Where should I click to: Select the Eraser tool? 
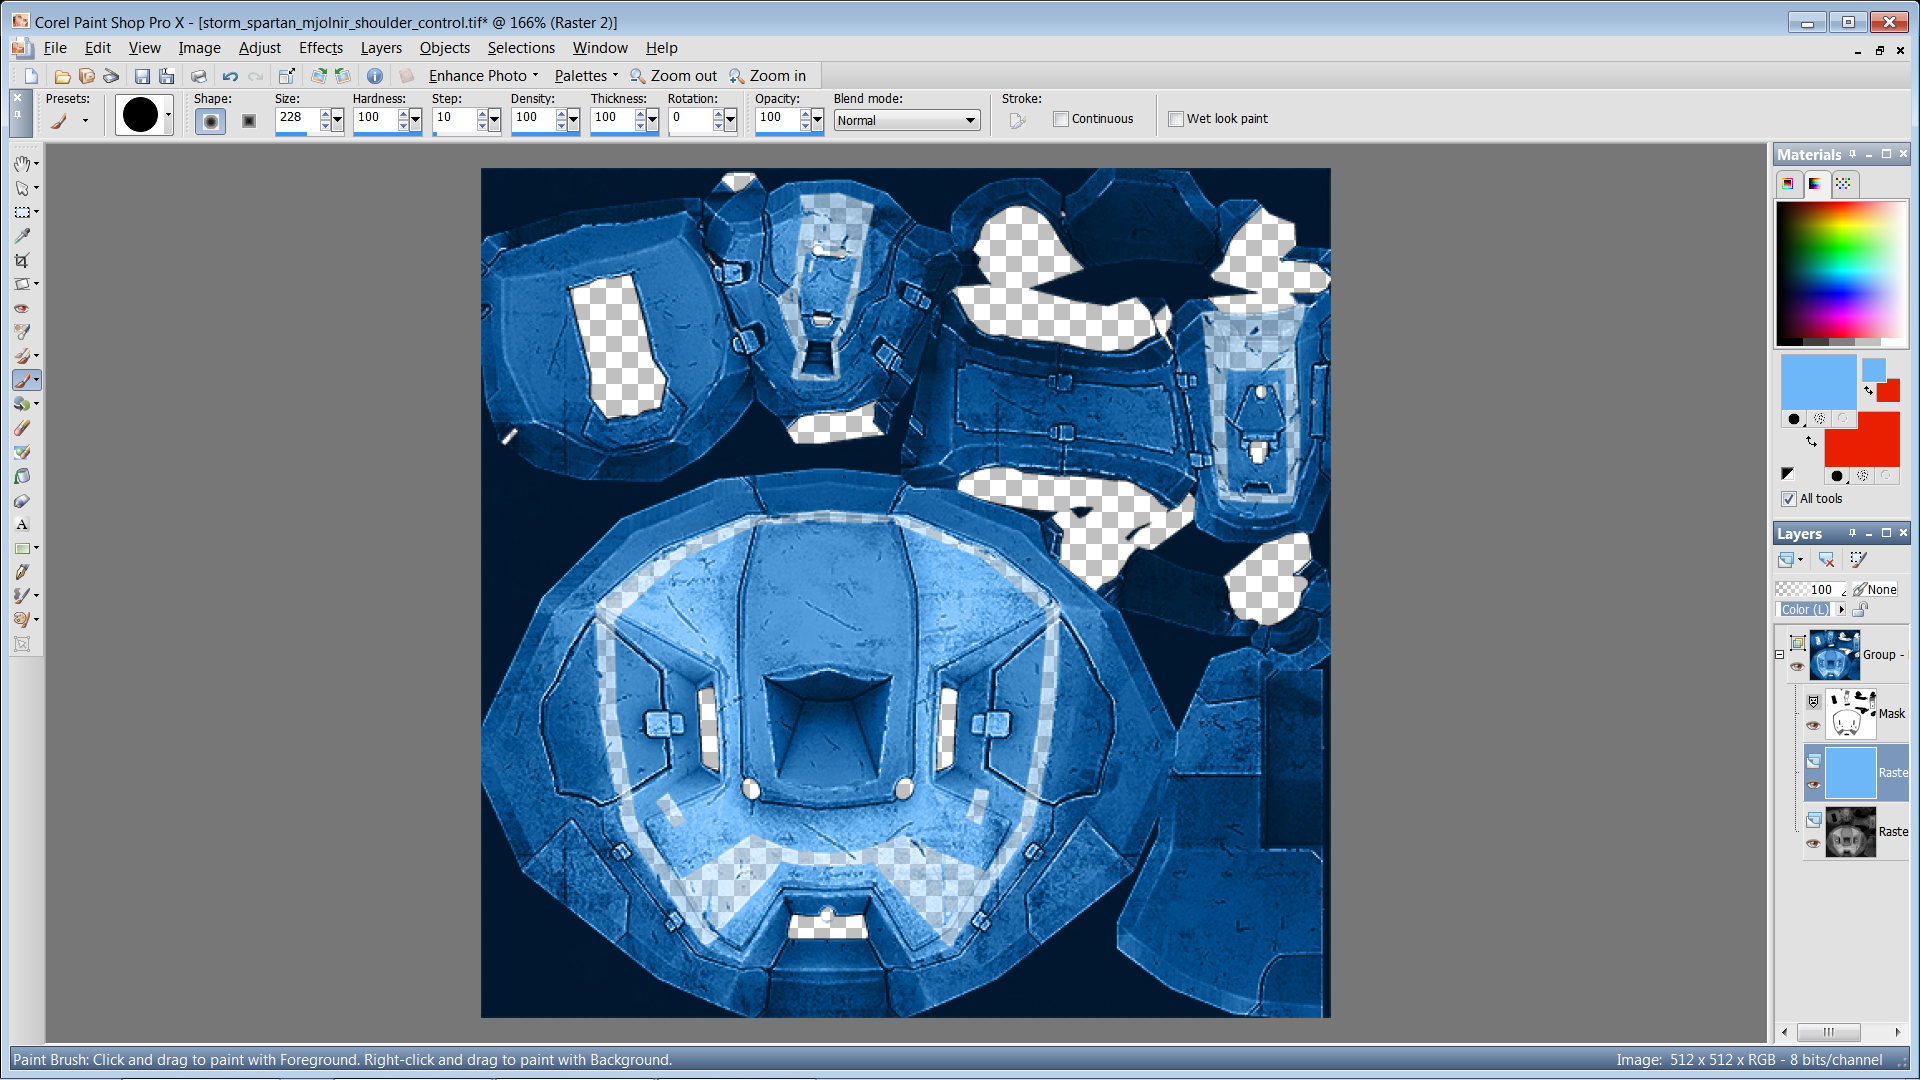(22, 428)
